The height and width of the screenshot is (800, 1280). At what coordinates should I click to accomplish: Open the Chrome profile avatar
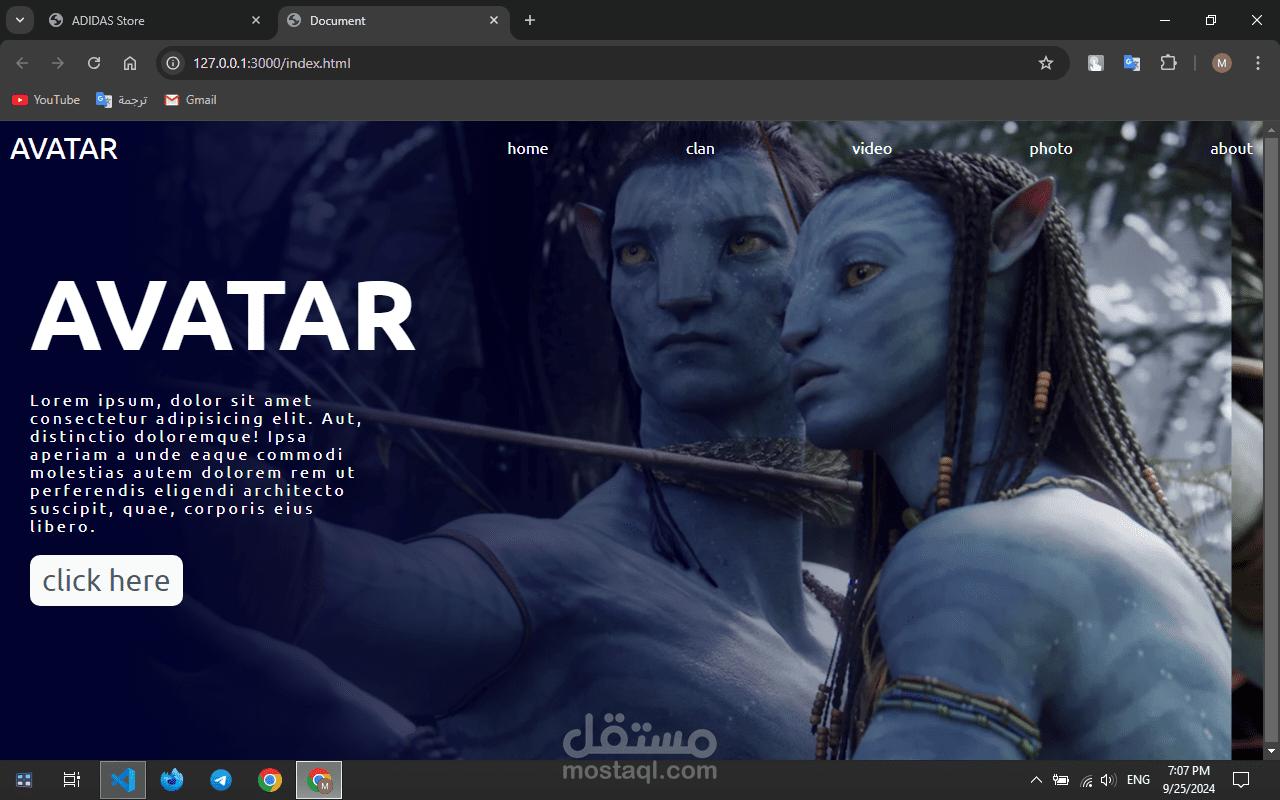1222,63
